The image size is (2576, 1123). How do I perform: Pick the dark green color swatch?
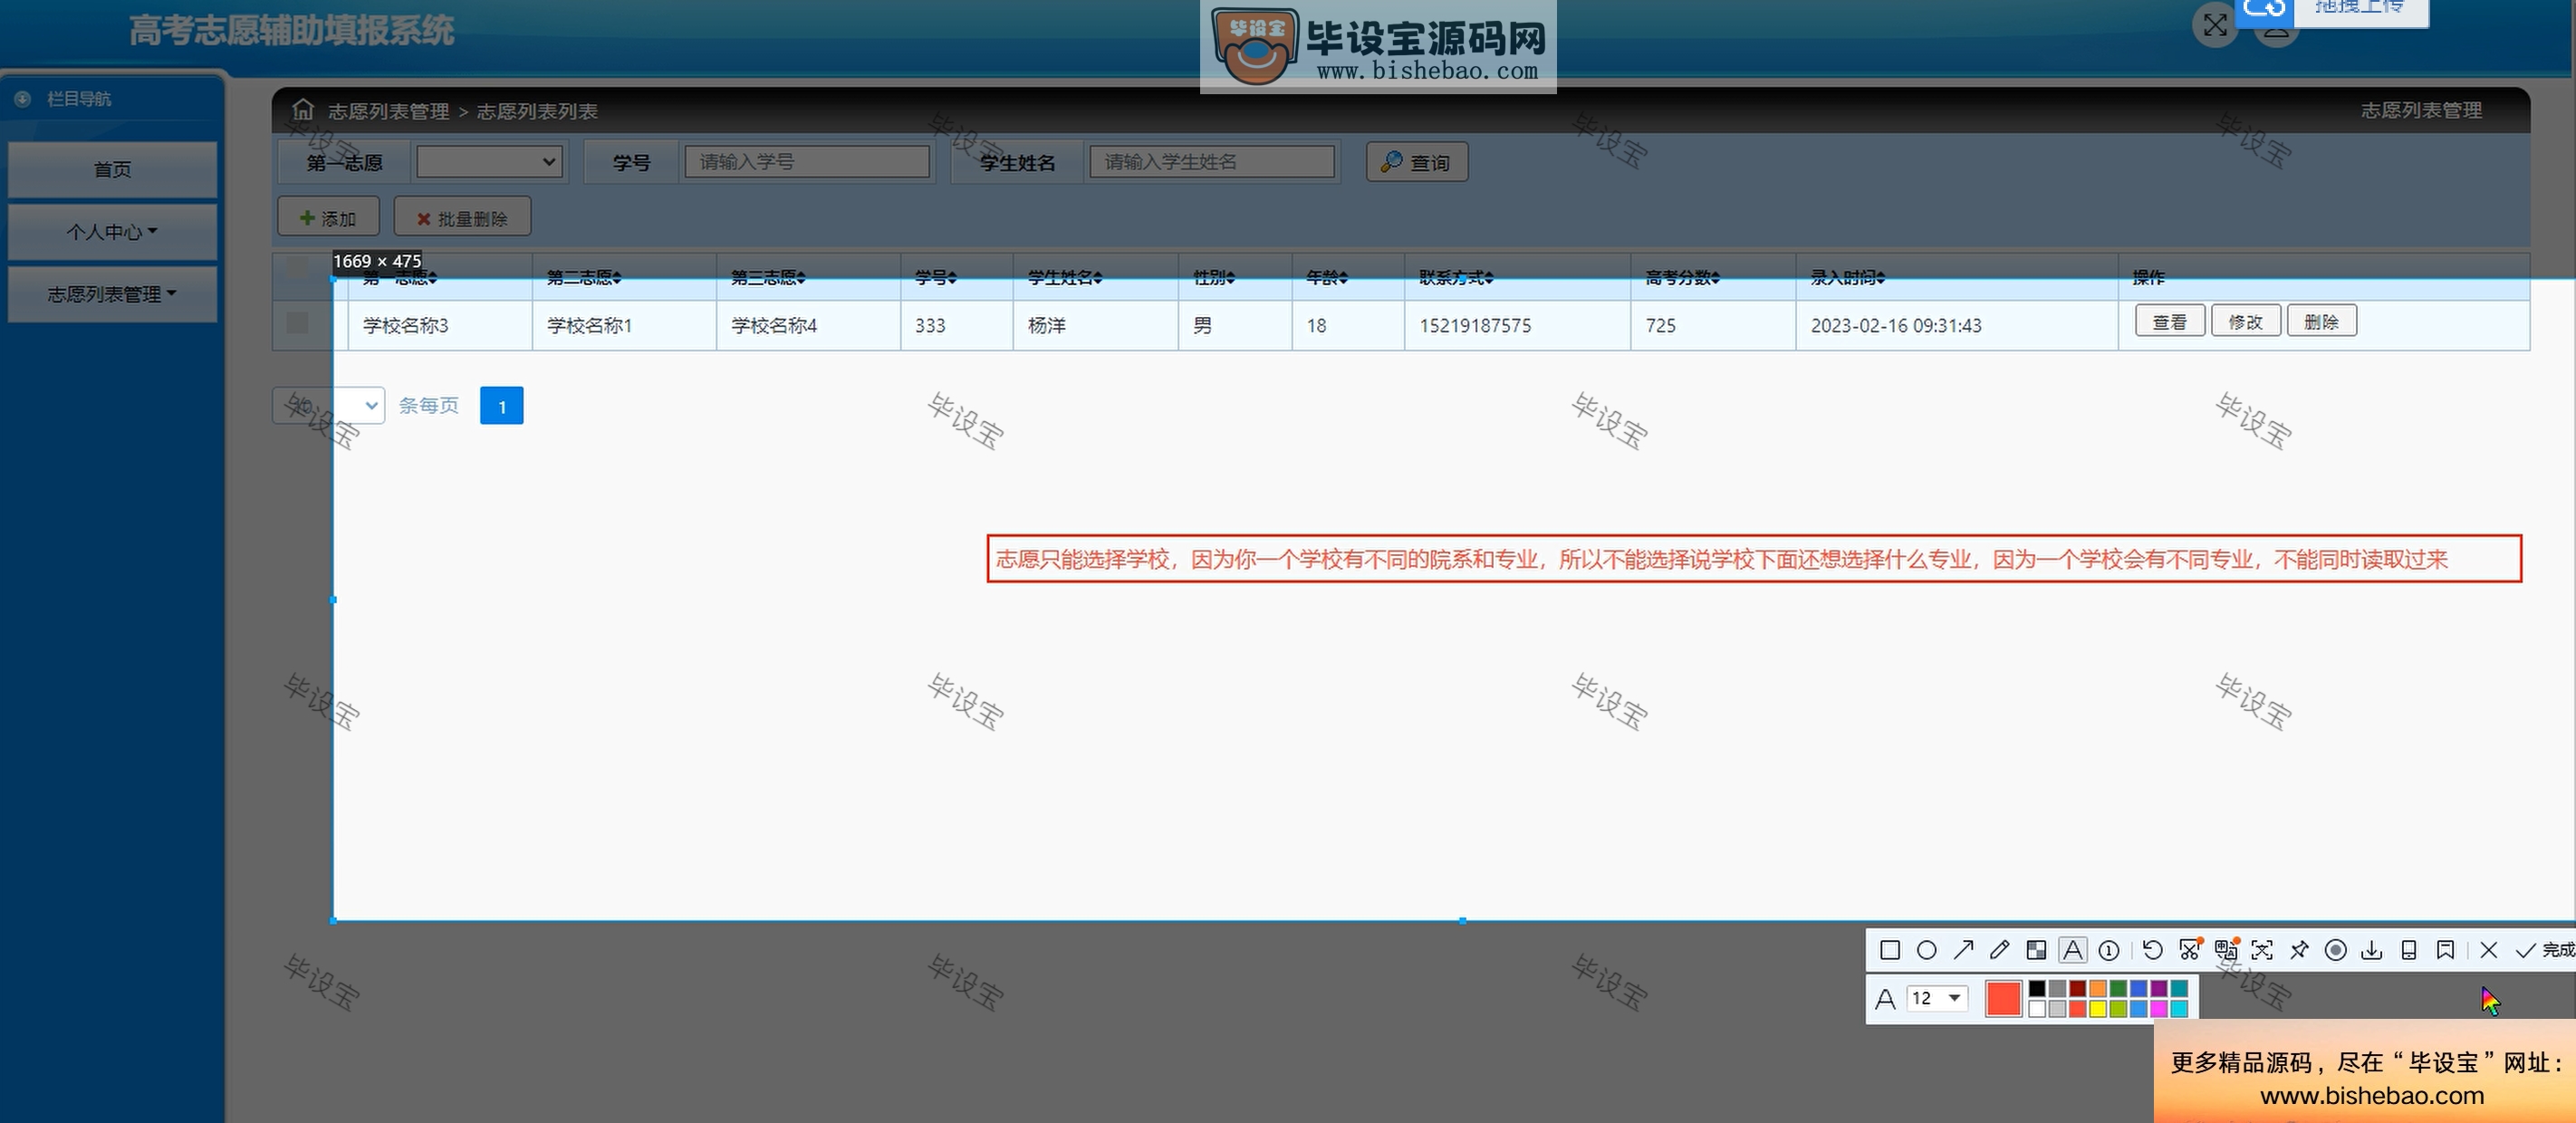click(x=2118, y=988)
